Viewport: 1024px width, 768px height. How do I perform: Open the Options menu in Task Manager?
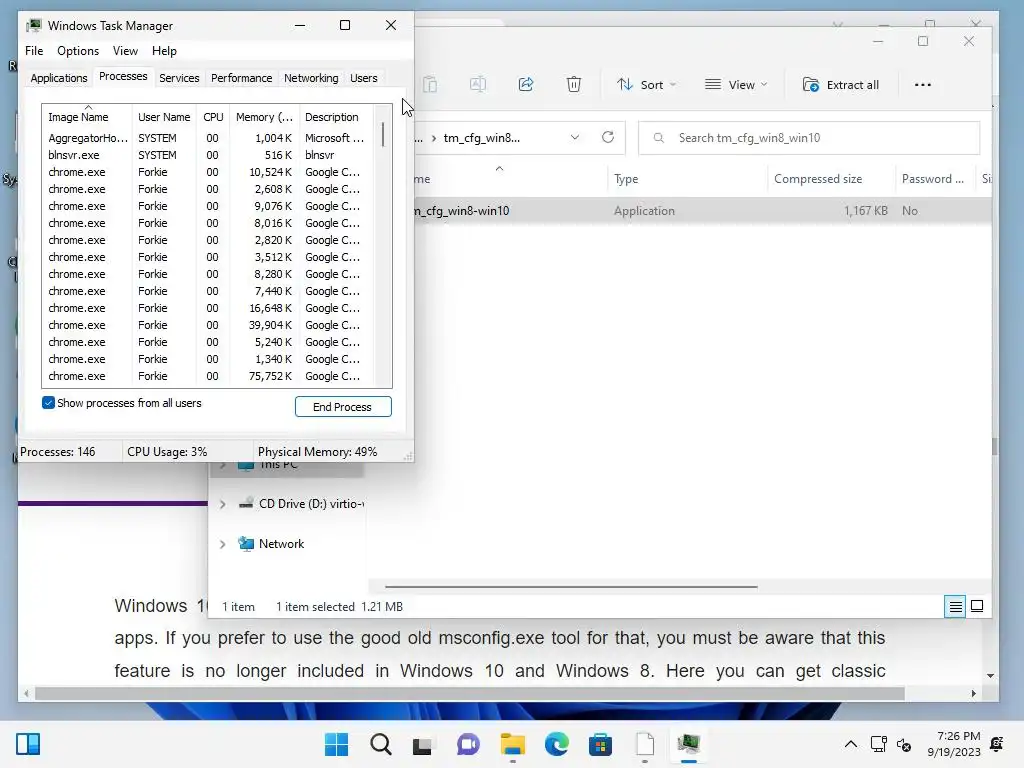point(78,51)
